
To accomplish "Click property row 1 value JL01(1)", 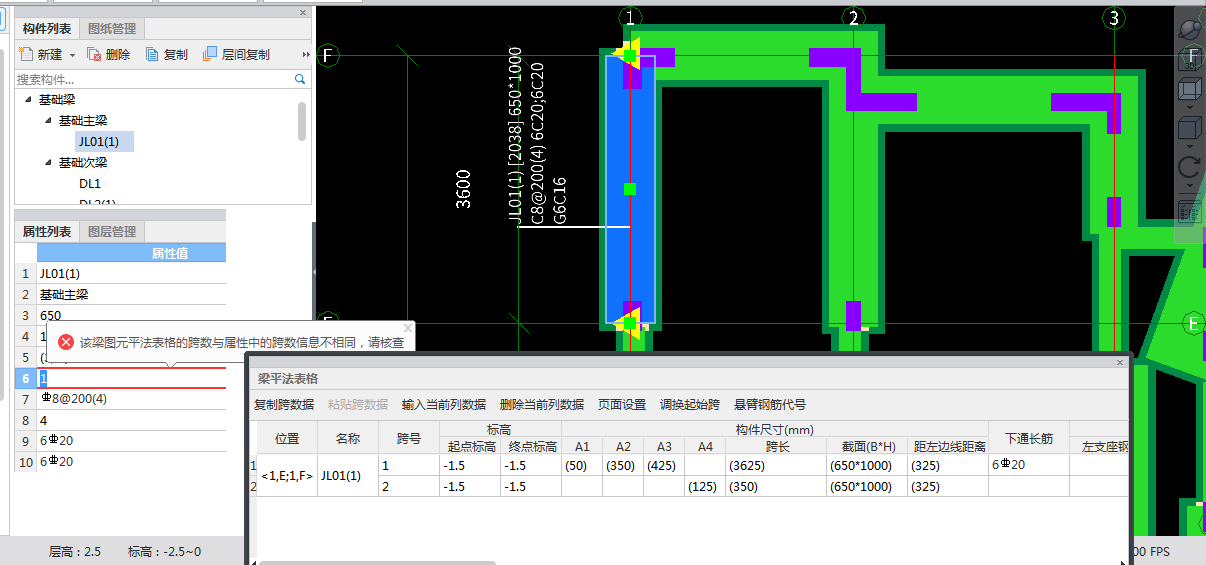I will (x=131, y=273).
